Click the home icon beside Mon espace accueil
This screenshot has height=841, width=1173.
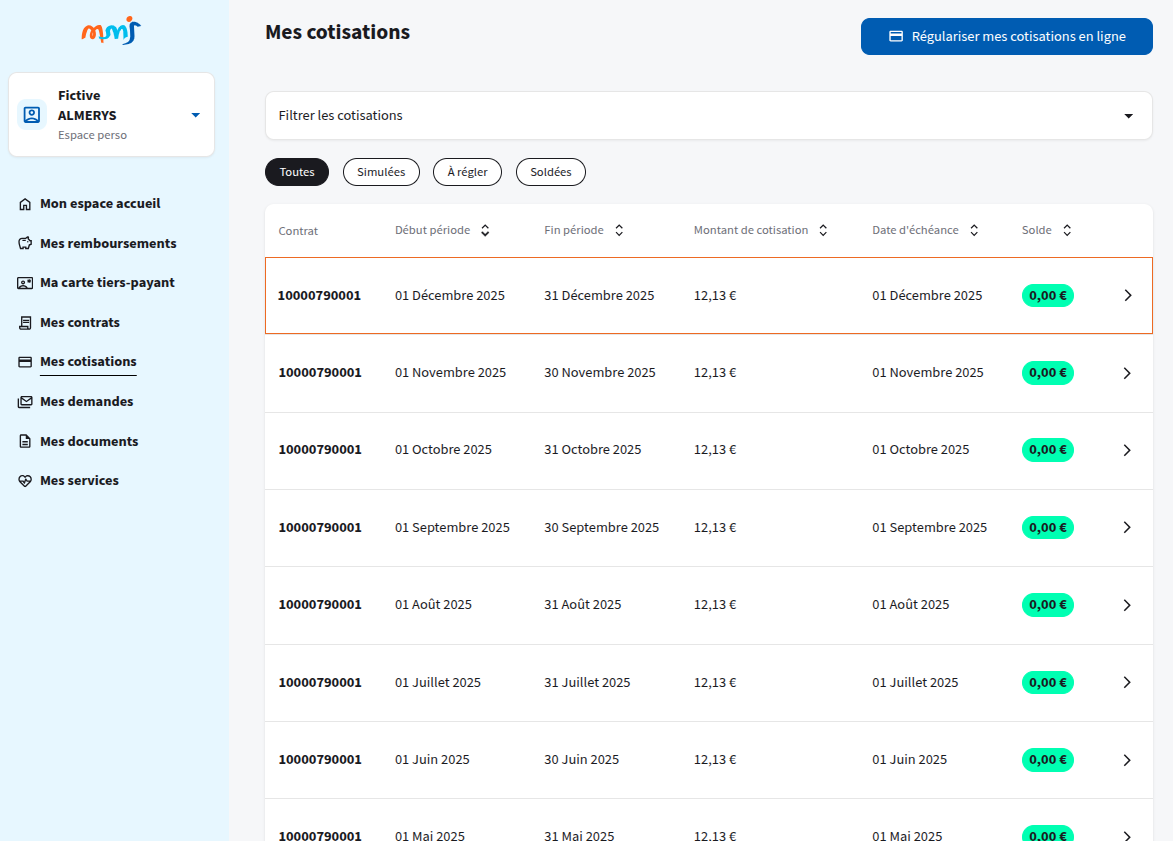pyautogui.click(x=25, y=204)
